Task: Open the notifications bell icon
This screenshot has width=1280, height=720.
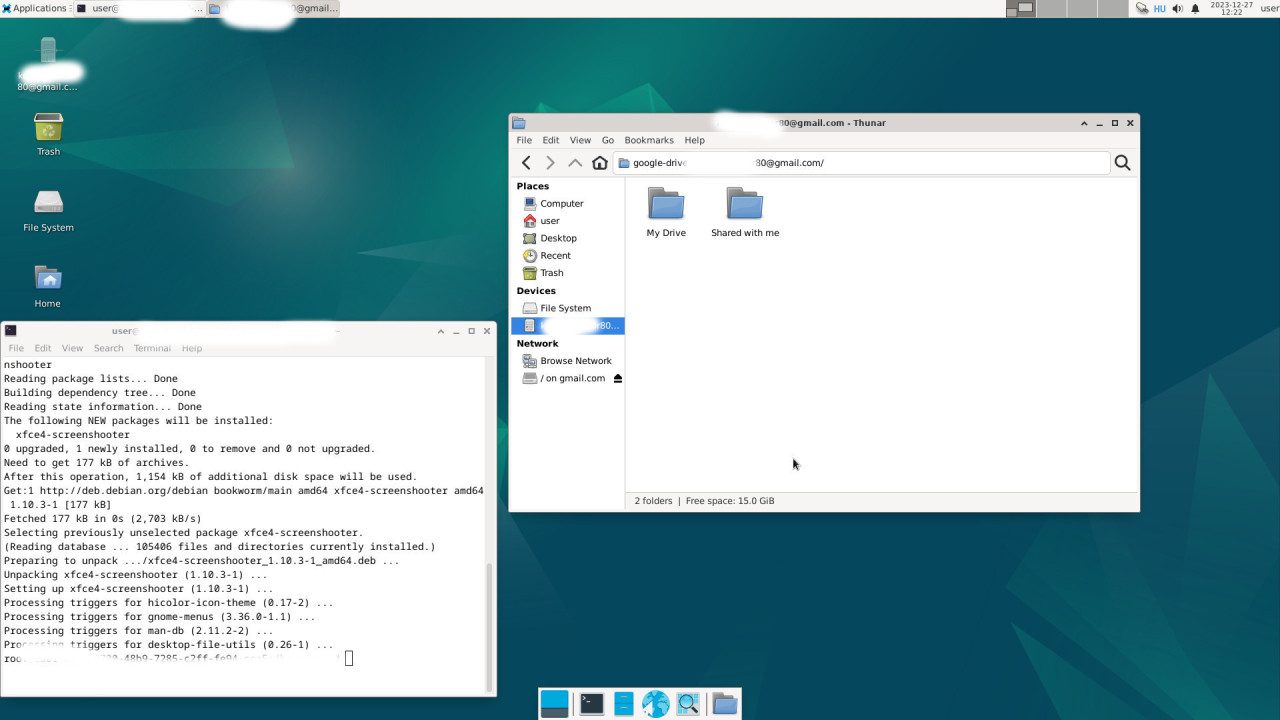Action: click(1195, 8)
